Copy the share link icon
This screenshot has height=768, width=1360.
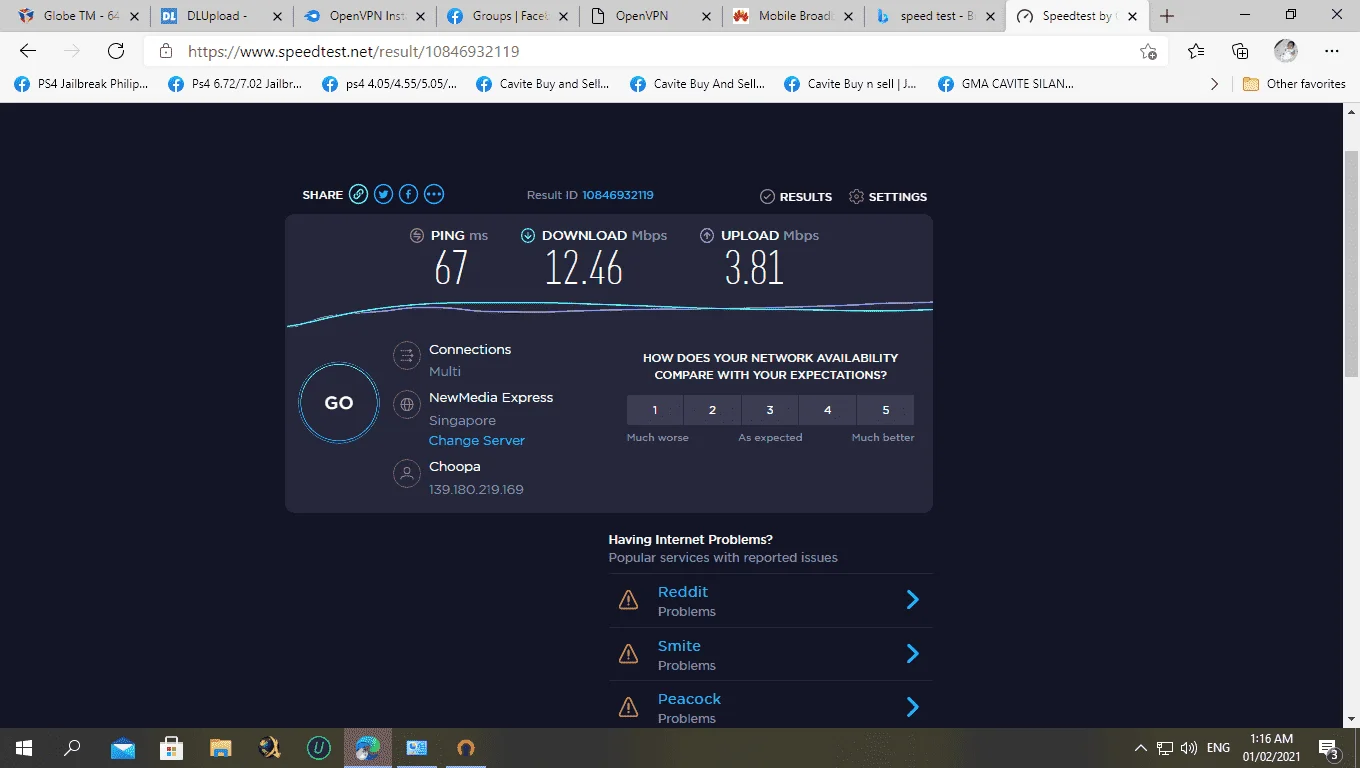(x=358, y=195)
